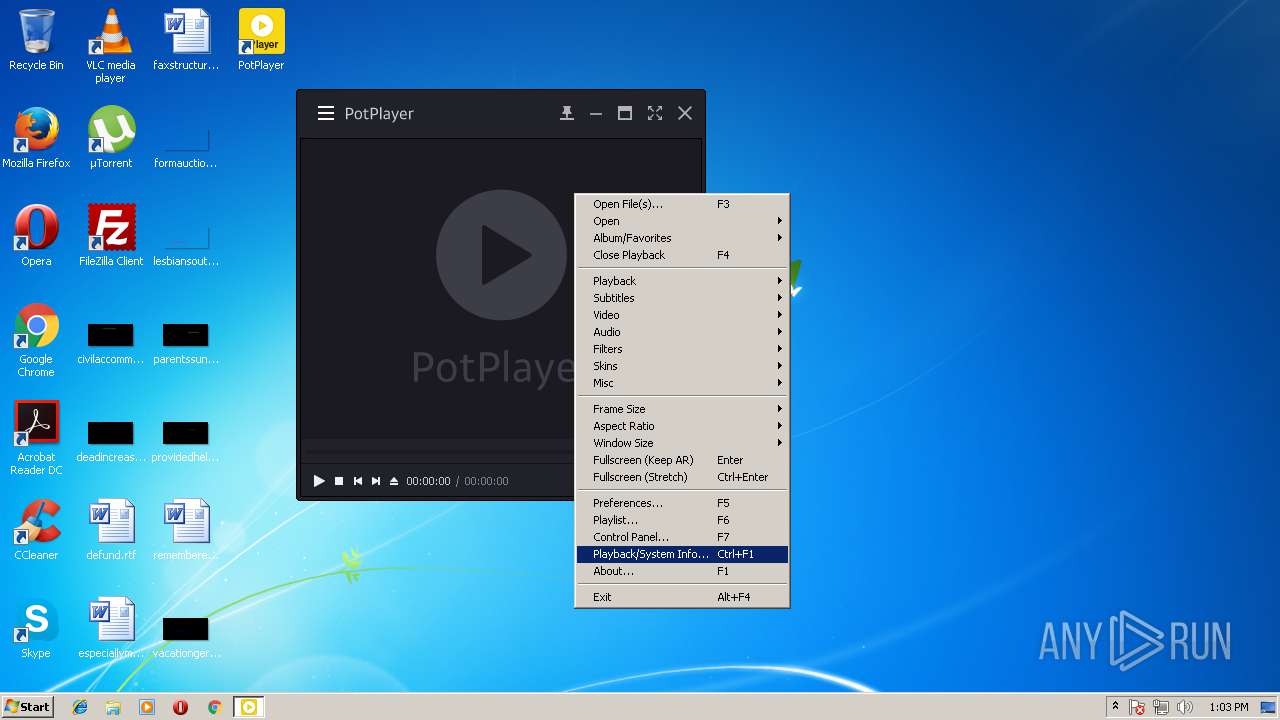Viewport: 1280px width, 720px height.
Task: Start playback with the play button
Action: [x=319, y=481]
